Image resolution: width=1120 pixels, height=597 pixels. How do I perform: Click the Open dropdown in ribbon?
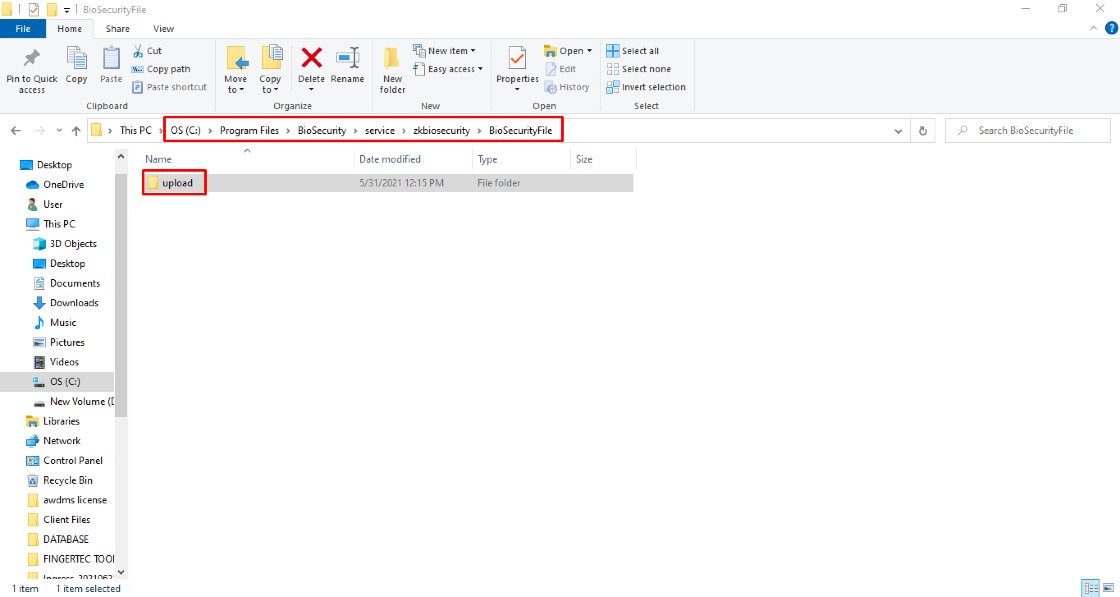(x=569, y=51)
